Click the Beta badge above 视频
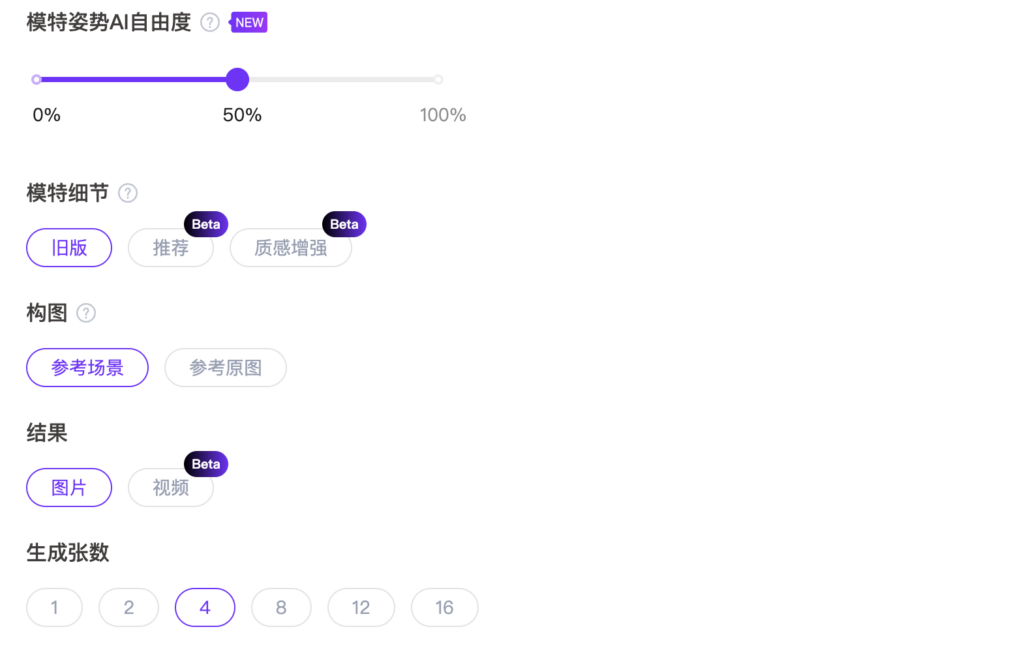 (x=206, y=464)
